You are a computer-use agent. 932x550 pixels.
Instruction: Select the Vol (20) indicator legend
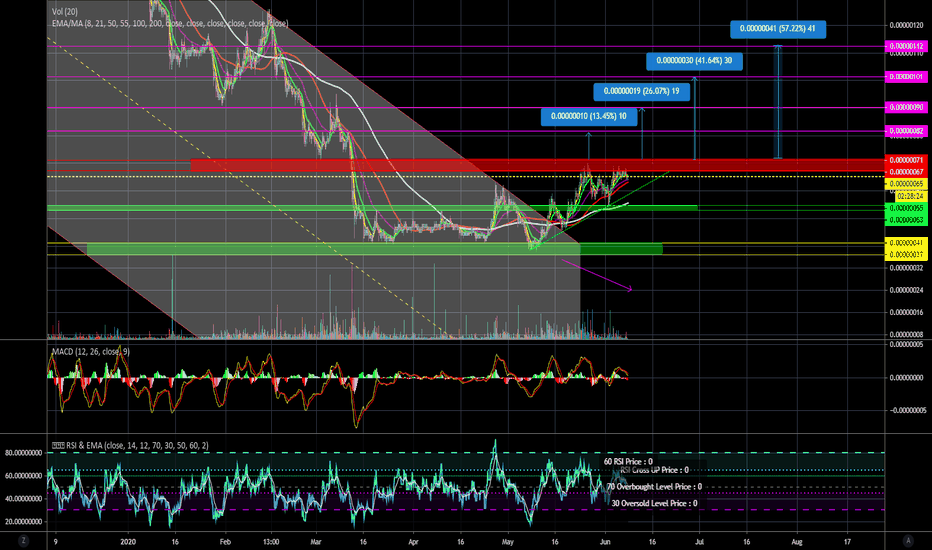(x=64, y=12)
